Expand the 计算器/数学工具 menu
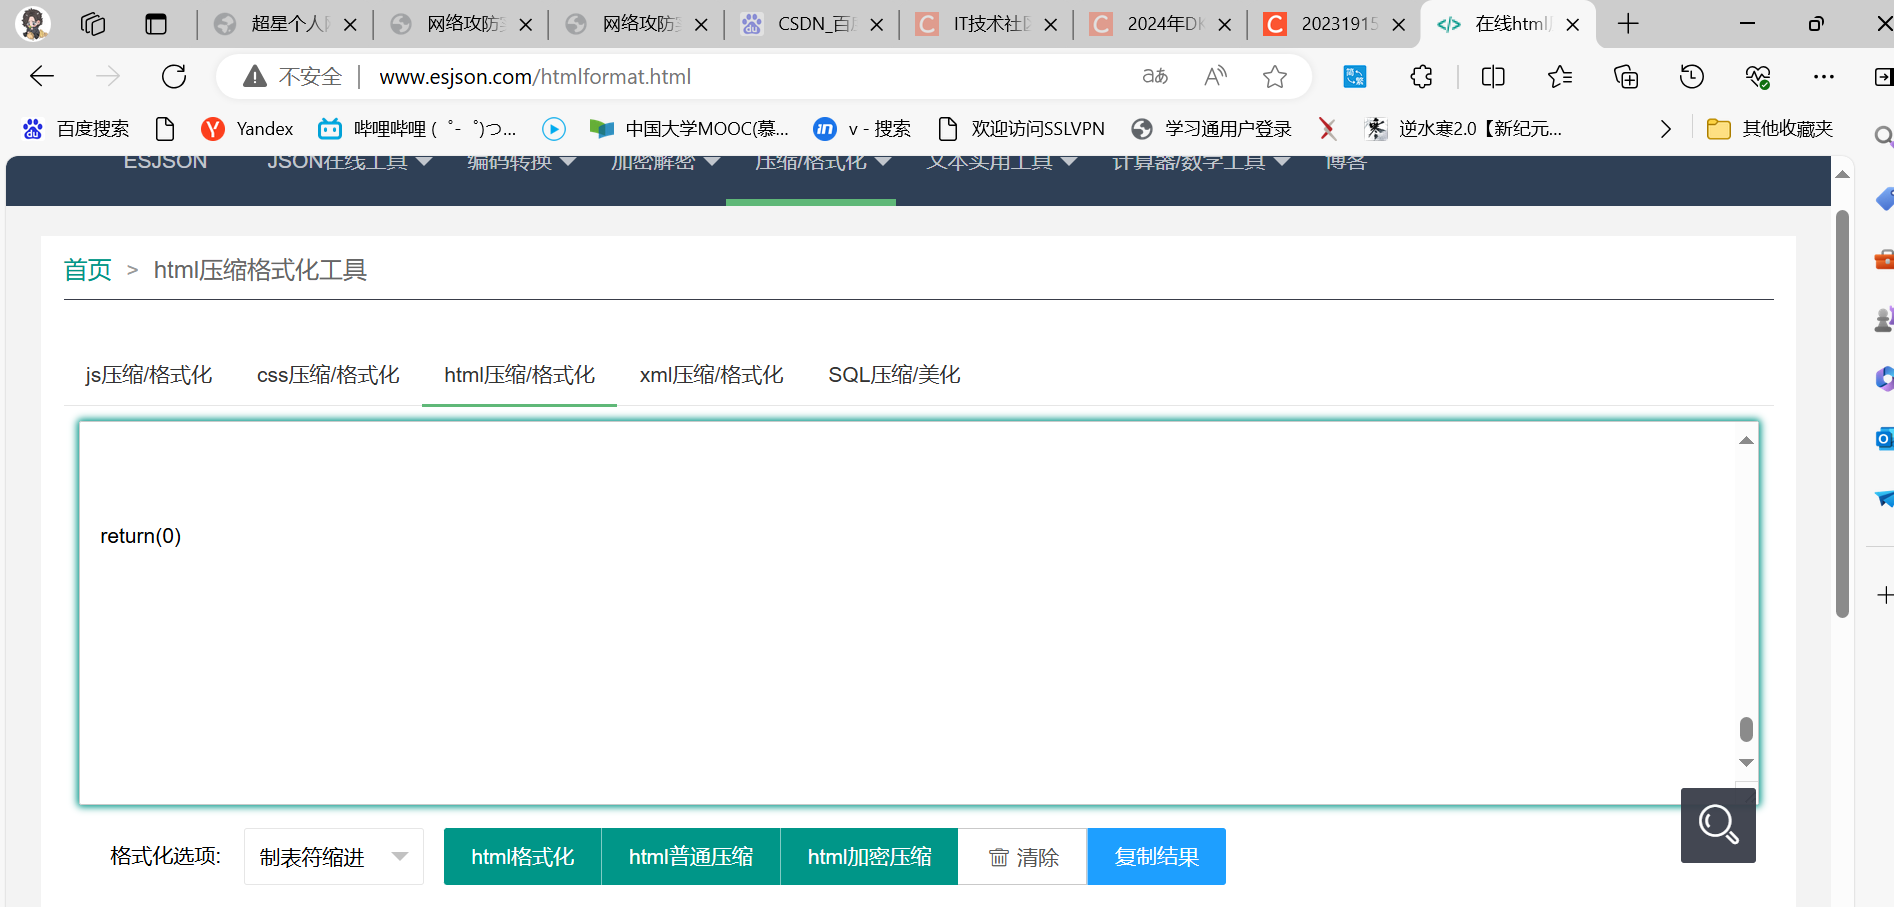The image size is (1894, 907). (x=1201, y=163)
